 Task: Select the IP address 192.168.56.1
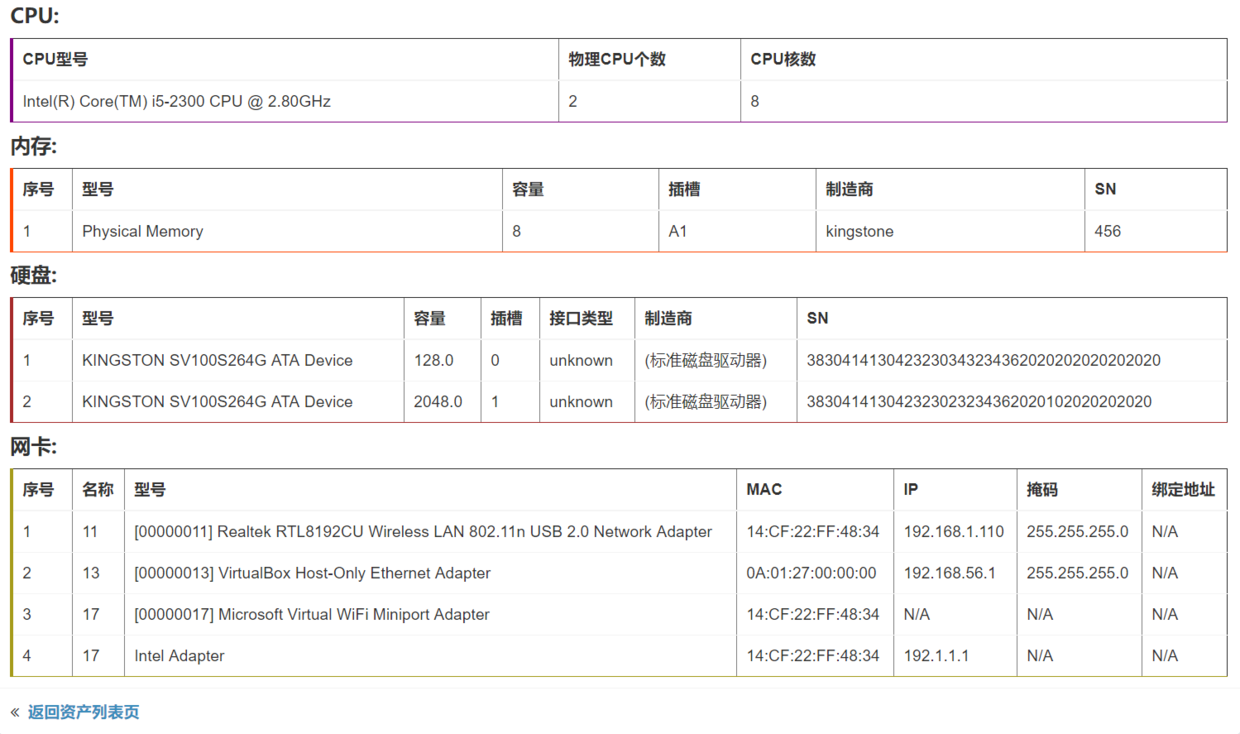949,573
